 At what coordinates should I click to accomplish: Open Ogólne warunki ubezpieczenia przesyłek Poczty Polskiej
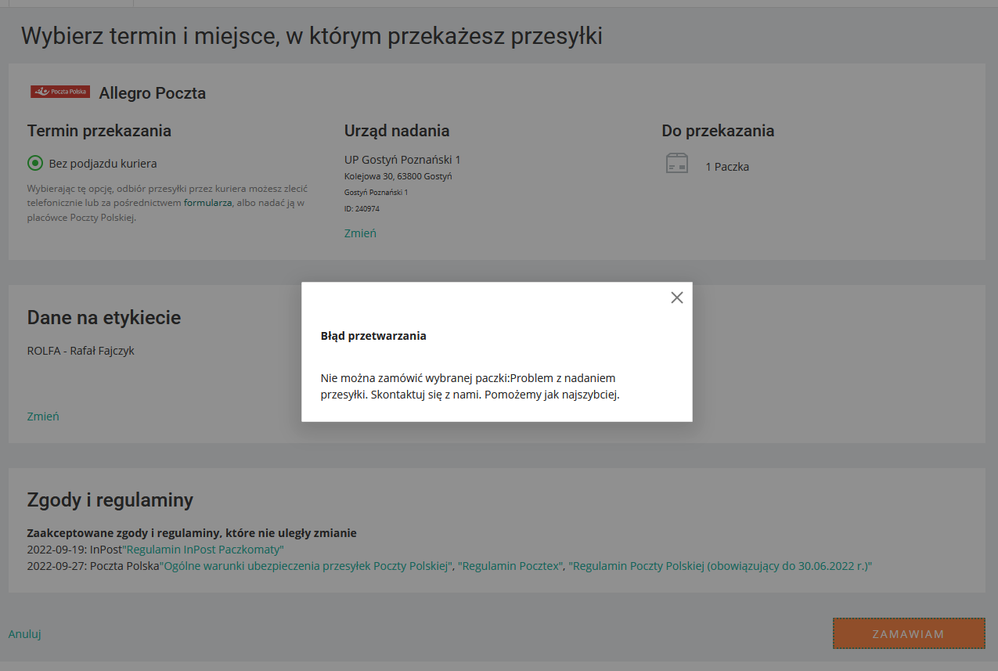click(306, 566)
